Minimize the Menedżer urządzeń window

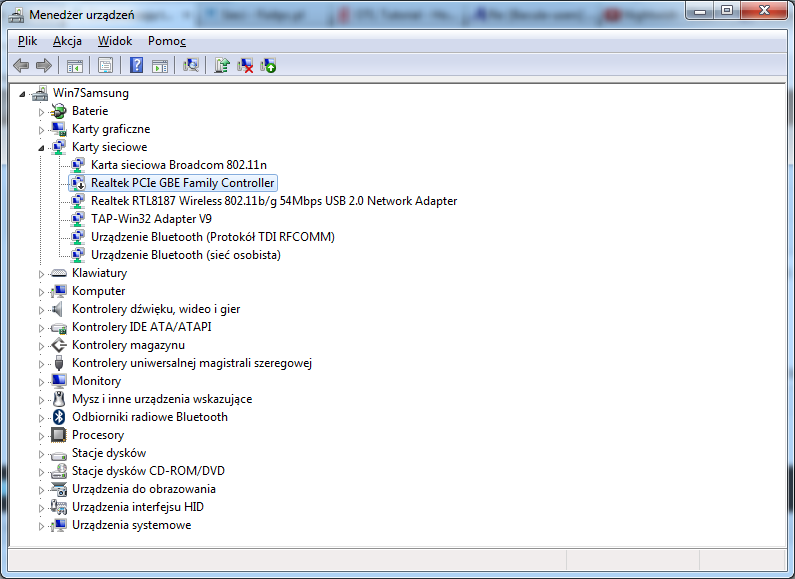point(700,11)
